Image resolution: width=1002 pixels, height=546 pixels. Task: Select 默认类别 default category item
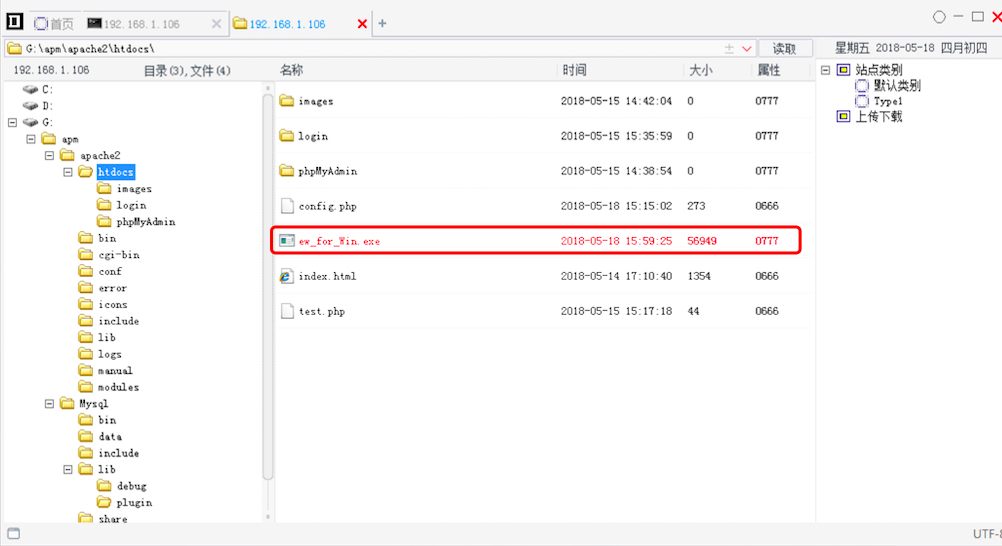click(897, 85)
